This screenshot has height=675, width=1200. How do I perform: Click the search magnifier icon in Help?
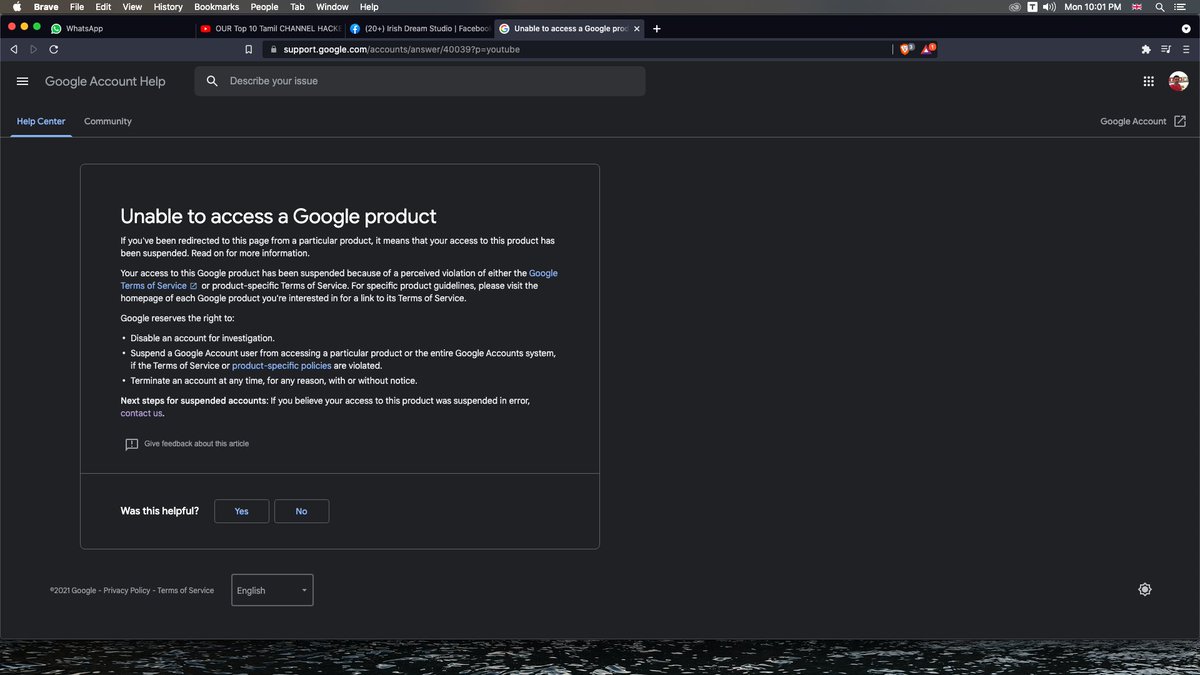tap(212, 81)
